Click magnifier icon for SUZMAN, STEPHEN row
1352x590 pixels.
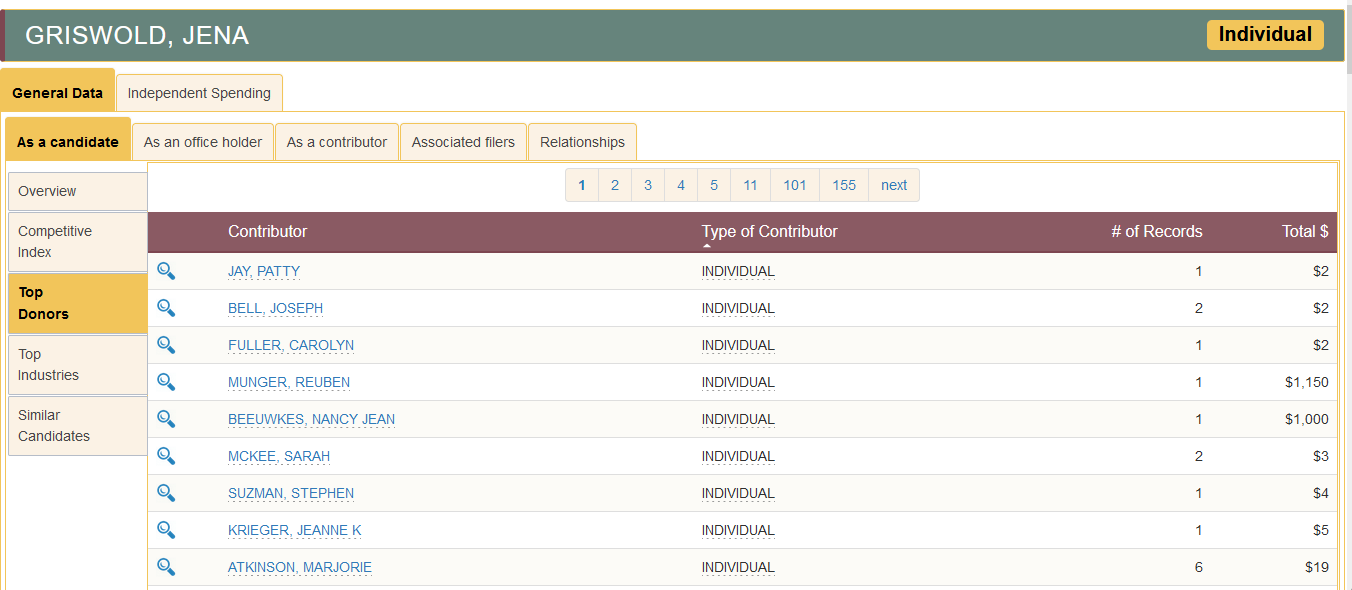pos(166,493)
